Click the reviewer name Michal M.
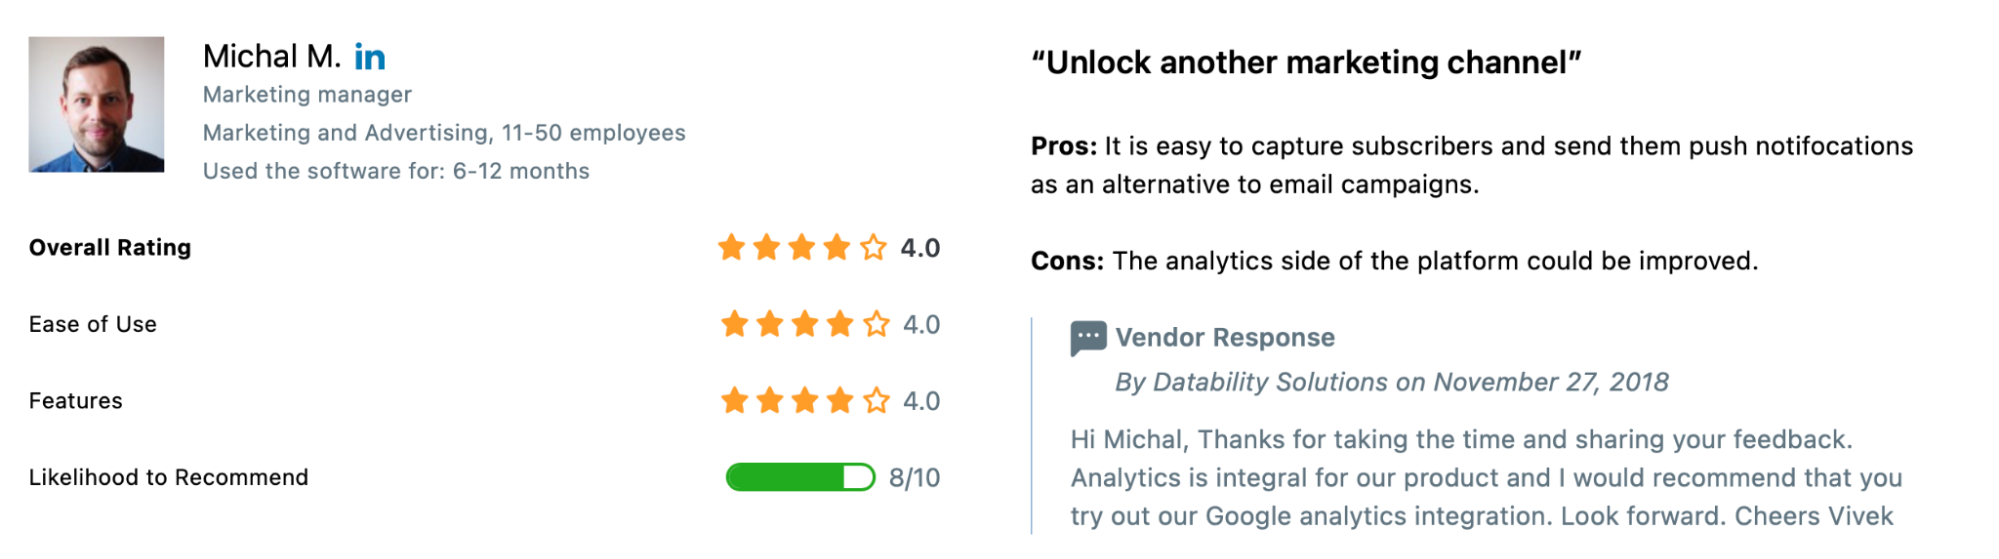Image resolution: width=1999 pixels, height=559 pixels. [x=272, y=57]
